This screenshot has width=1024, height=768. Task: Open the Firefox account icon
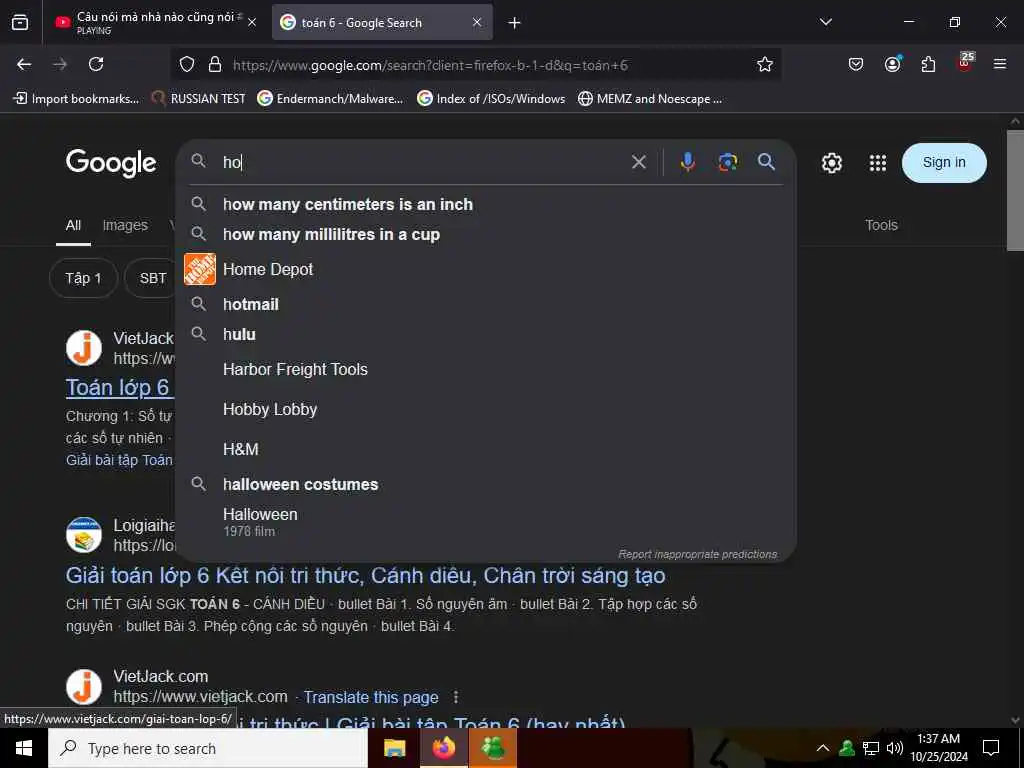(x=892, y=64)
